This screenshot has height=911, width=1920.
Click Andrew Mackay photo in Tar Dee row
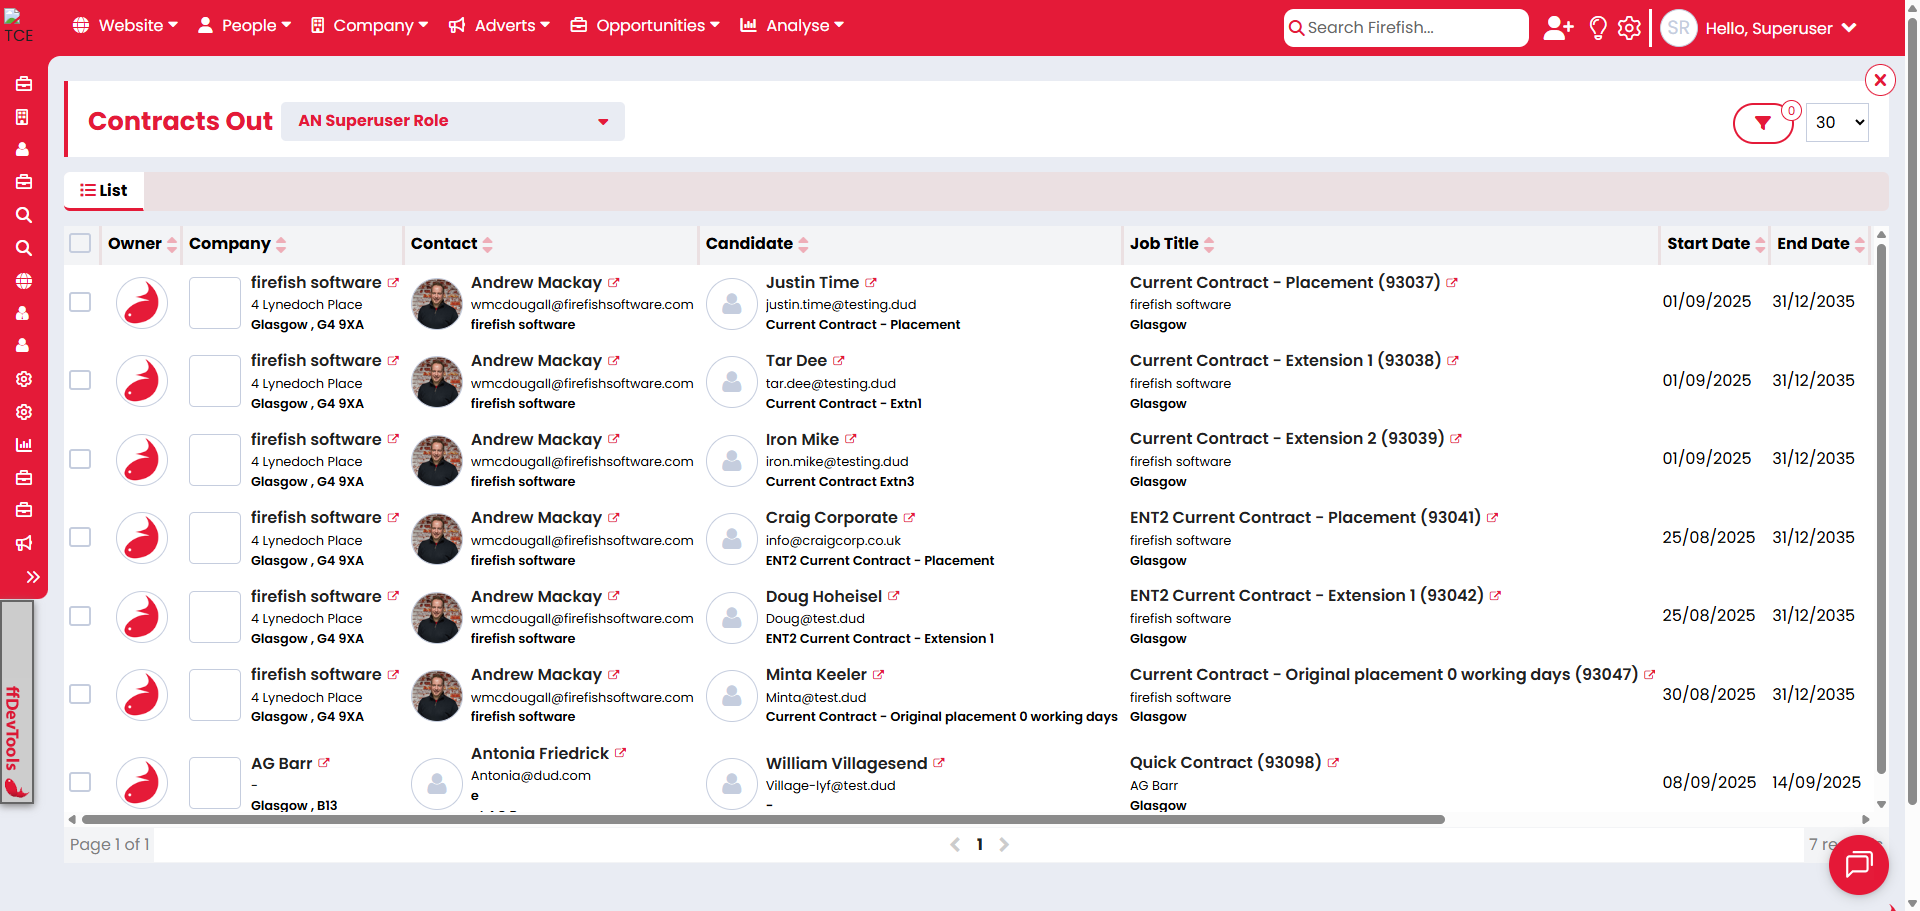point(437,382)
